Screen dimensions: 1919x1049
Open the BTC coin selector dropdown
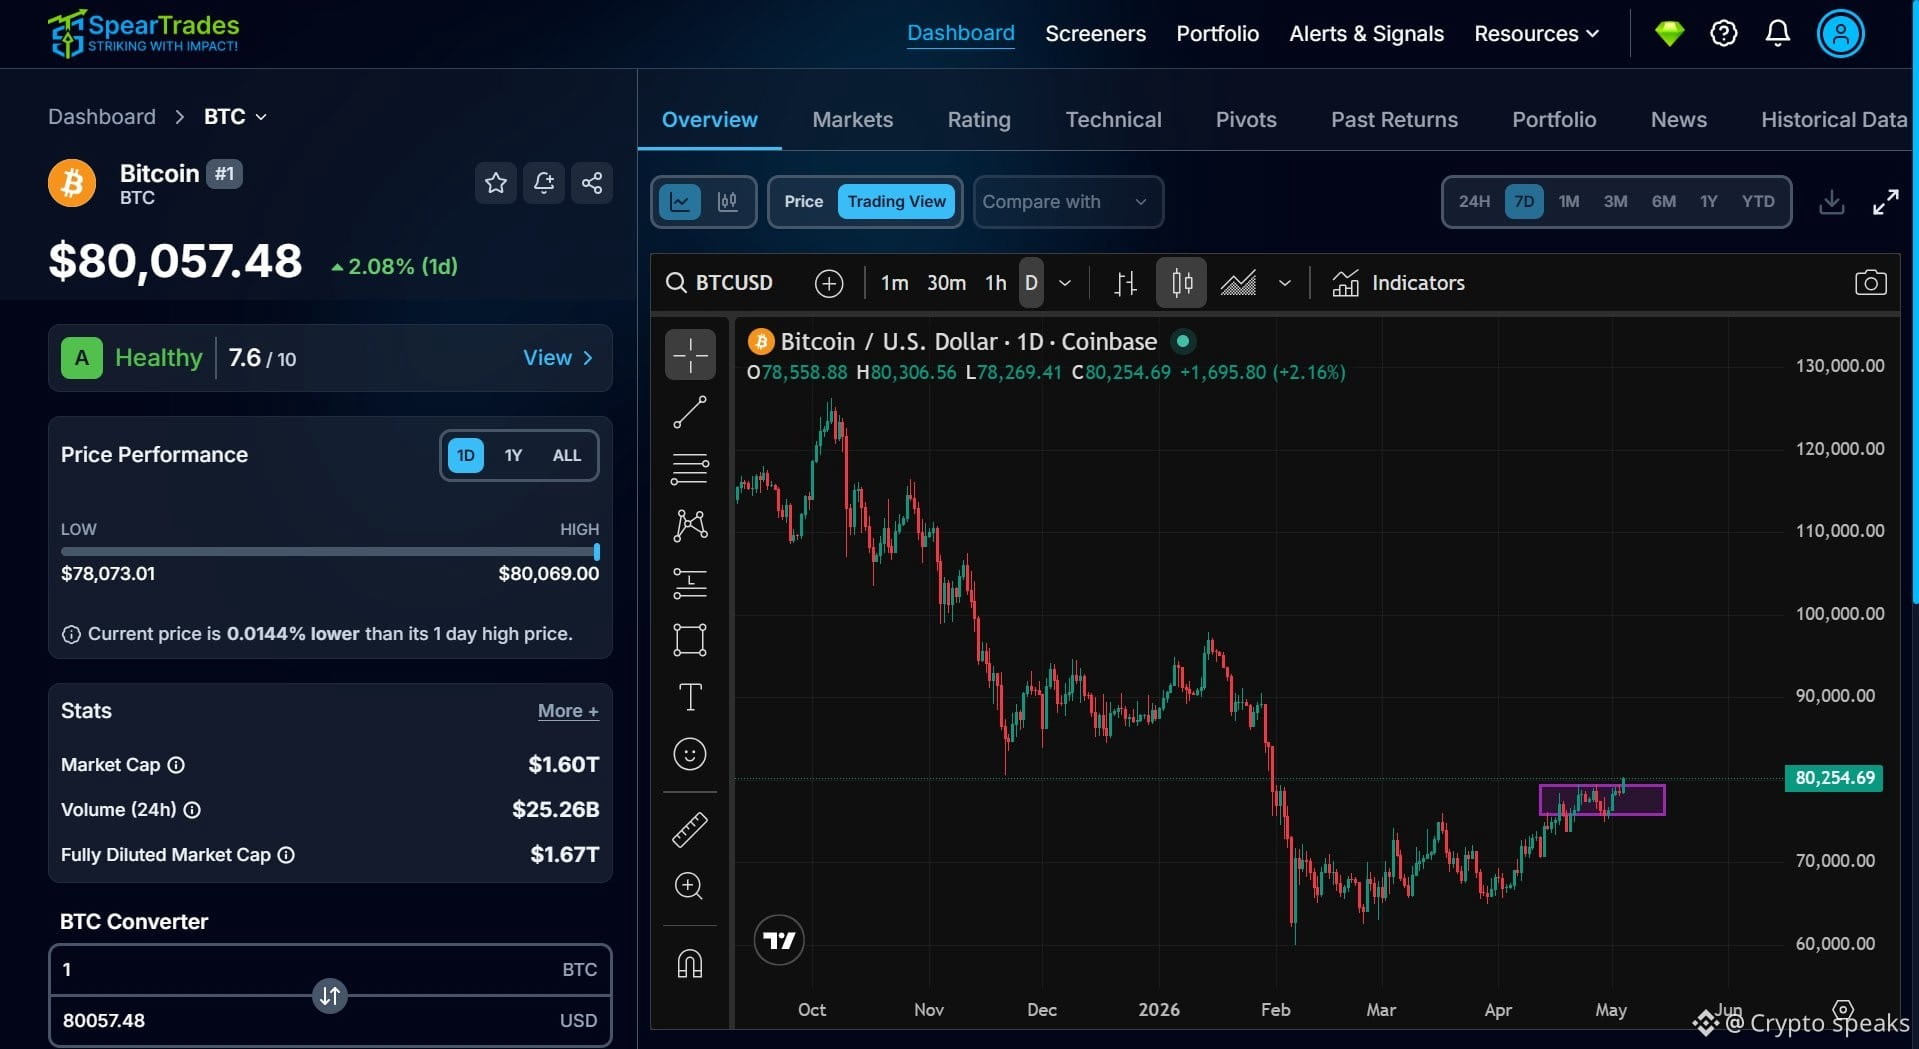(x=235, y=117)
